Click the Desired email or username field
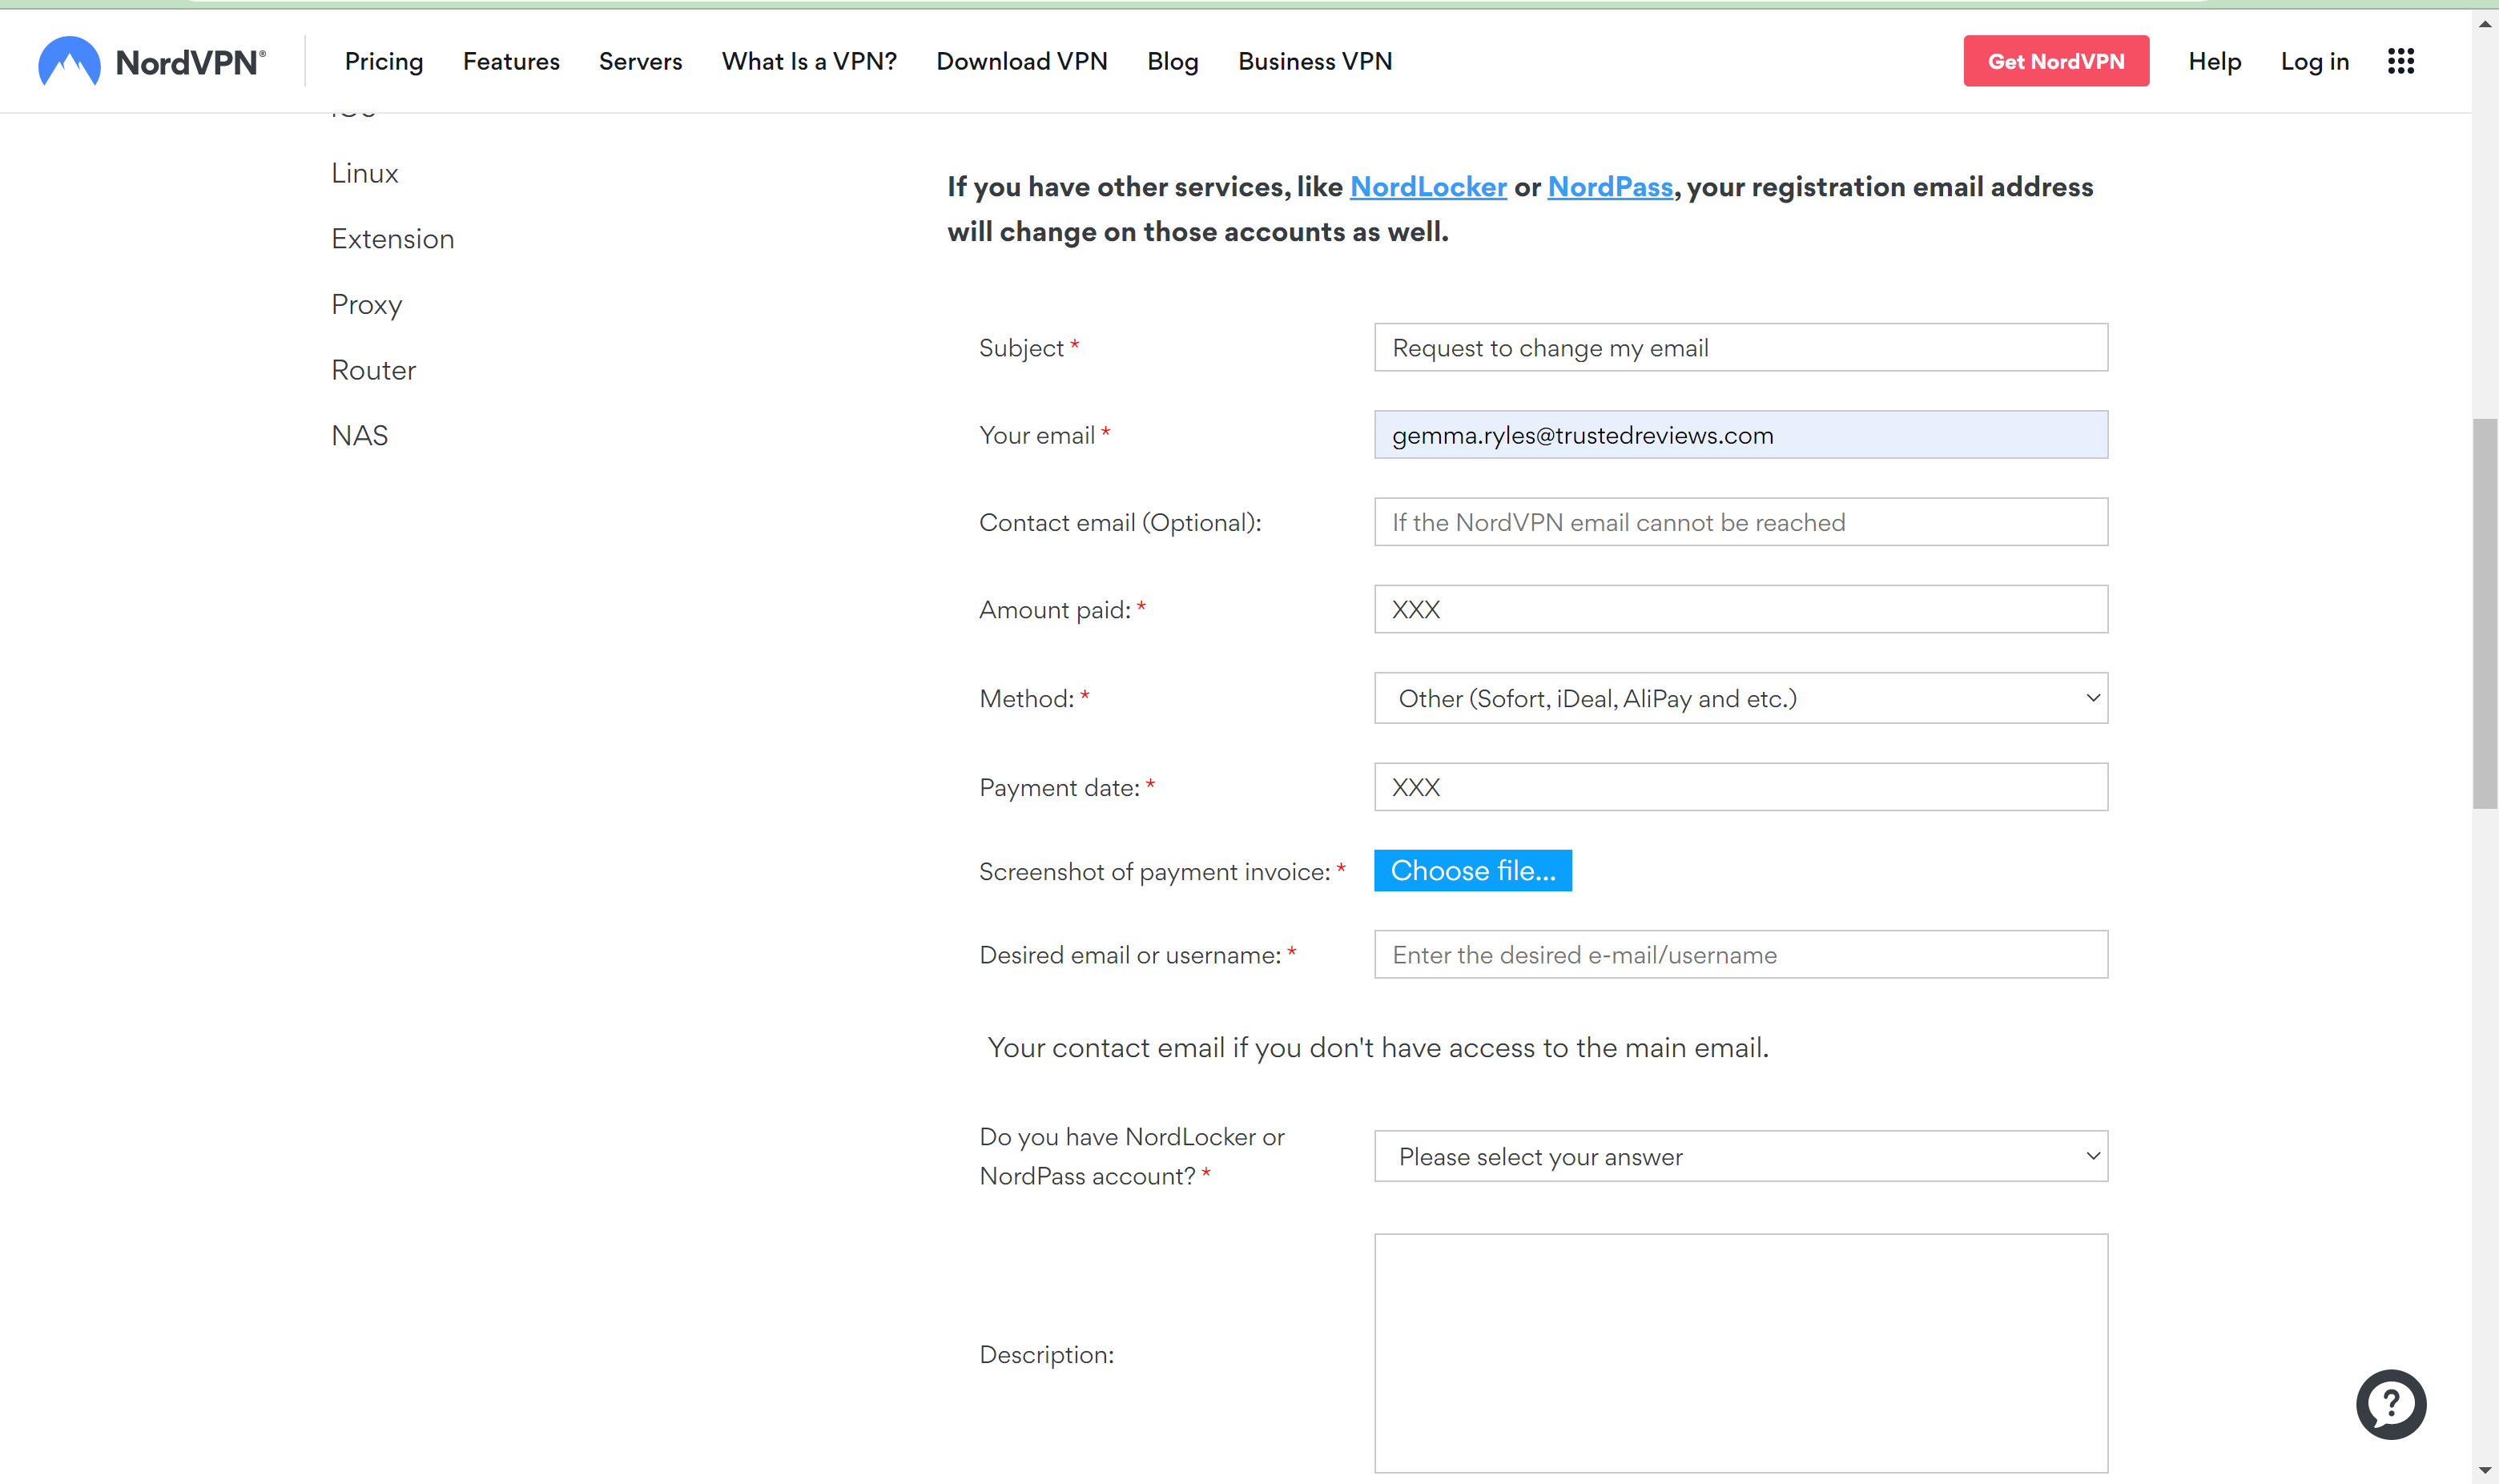This screenshot has width=2499, height=1484. coord(1741,955)
